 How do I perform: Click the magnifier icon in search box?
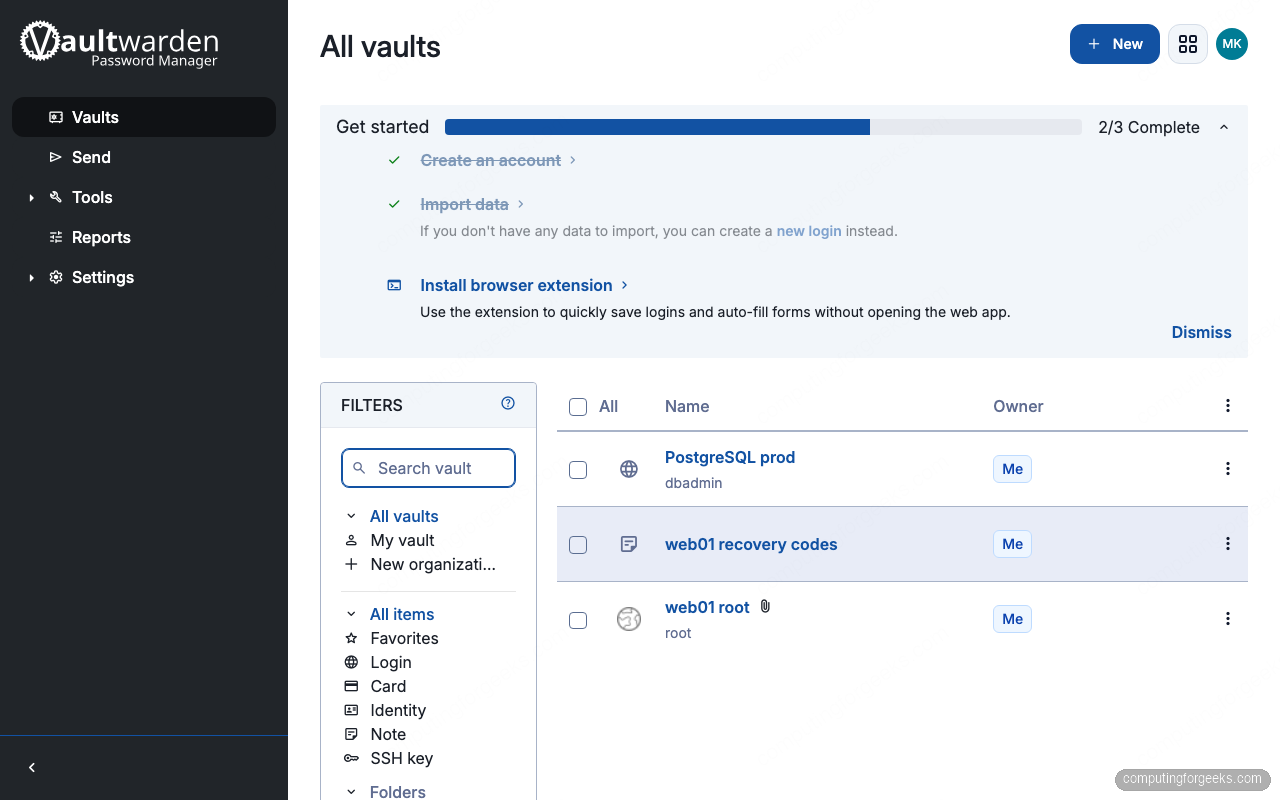click(359, 468)
